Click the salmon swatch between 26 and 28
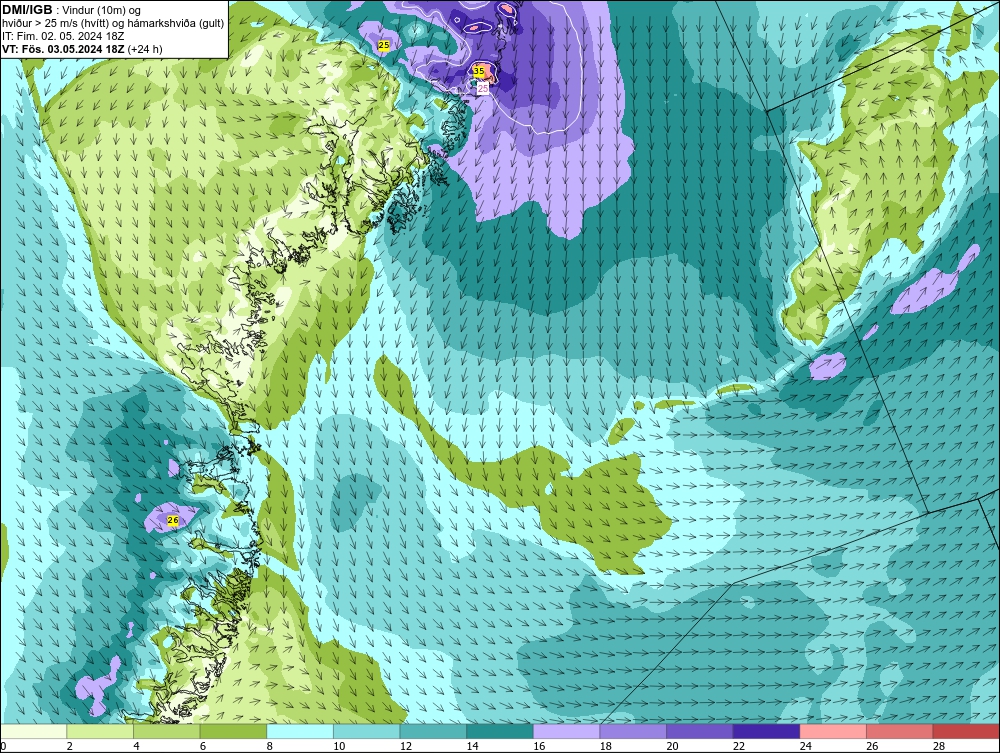This screenshot has height=753, width=1000. tap(900, 731)
